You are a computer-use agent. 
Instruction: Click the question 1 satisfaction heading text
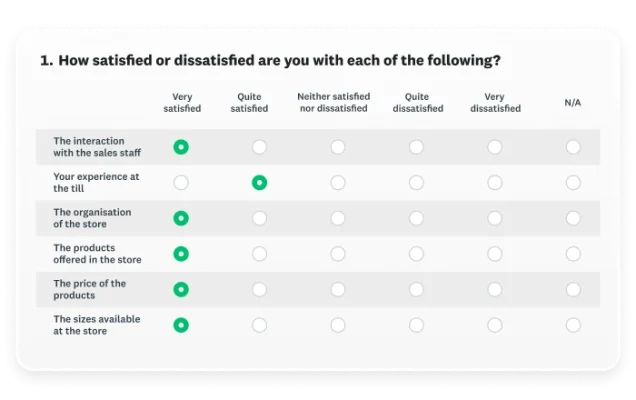coord(270,61)
